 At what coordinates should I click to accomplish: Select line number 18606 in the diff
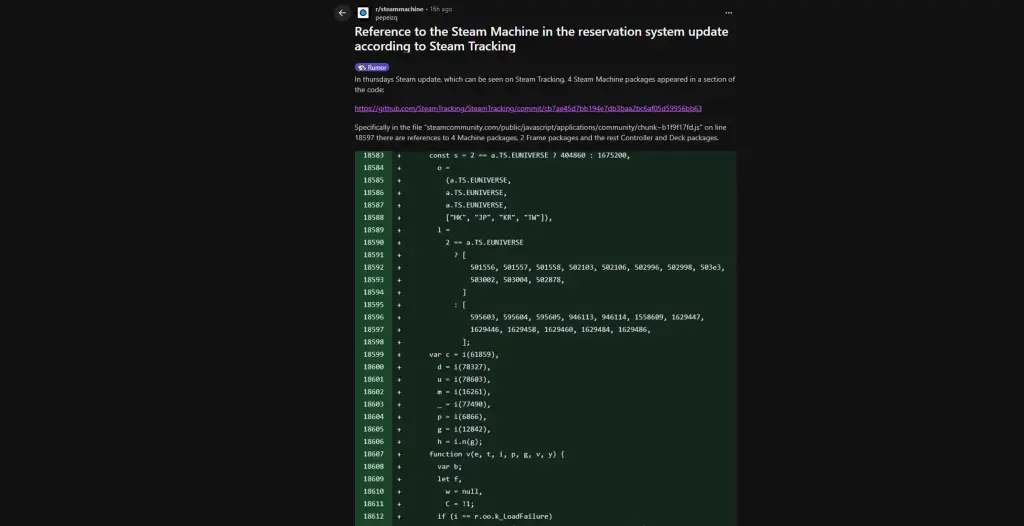point(374,441)
